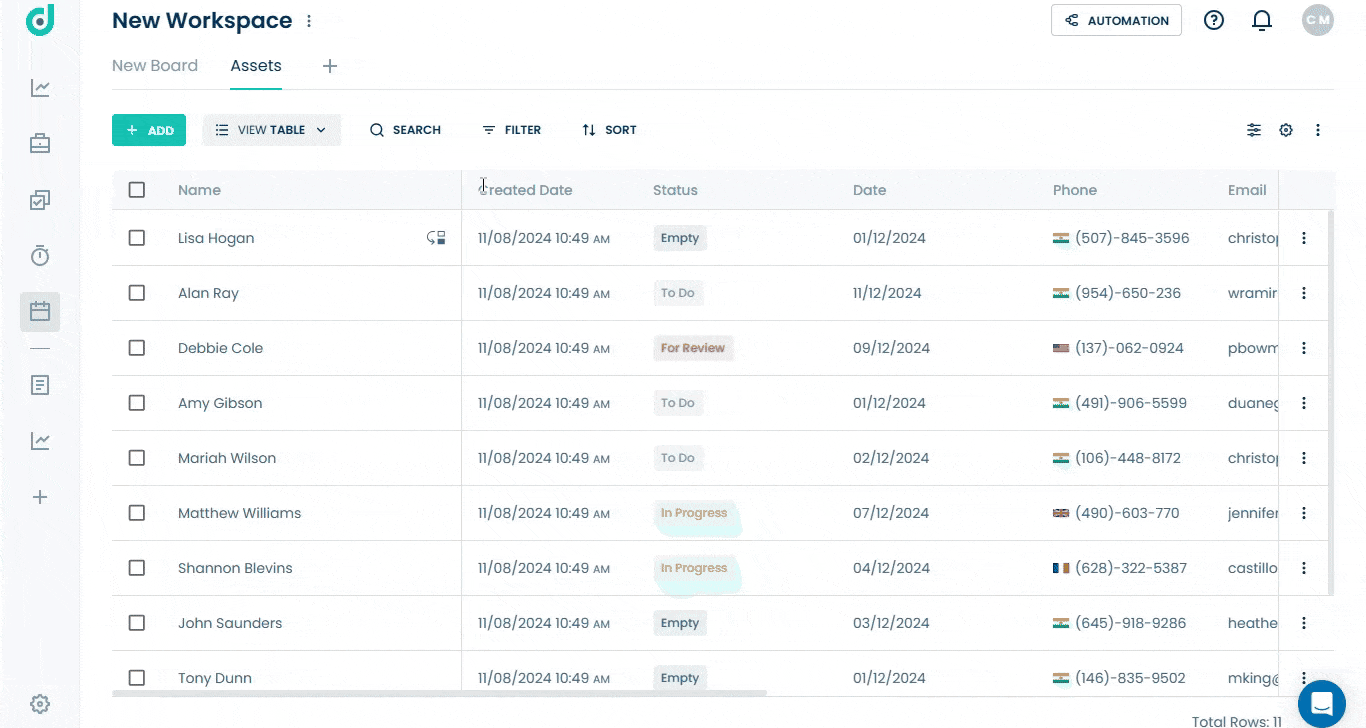Open the notifications bell
Screen dimensions: 1366x728
pos(1262,20)
